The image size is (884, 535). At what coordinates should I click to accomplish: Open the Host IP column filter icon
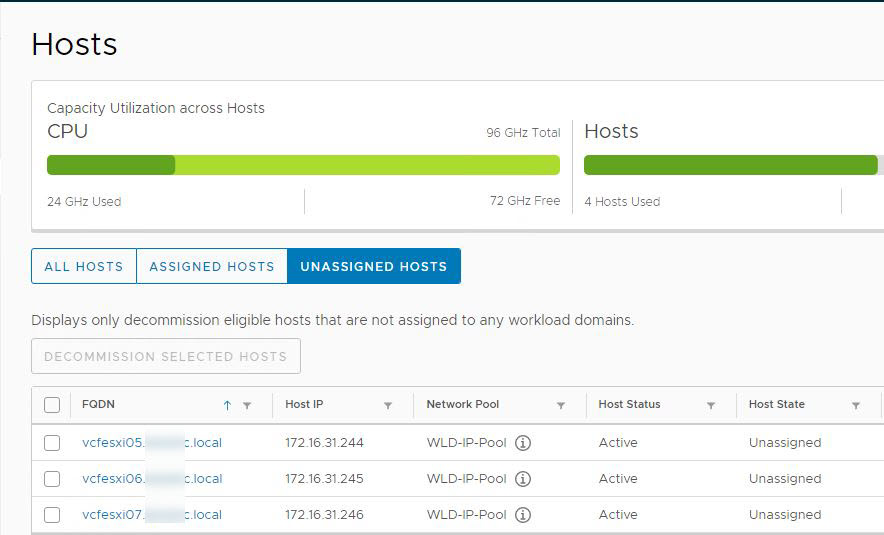pos(388,405)
